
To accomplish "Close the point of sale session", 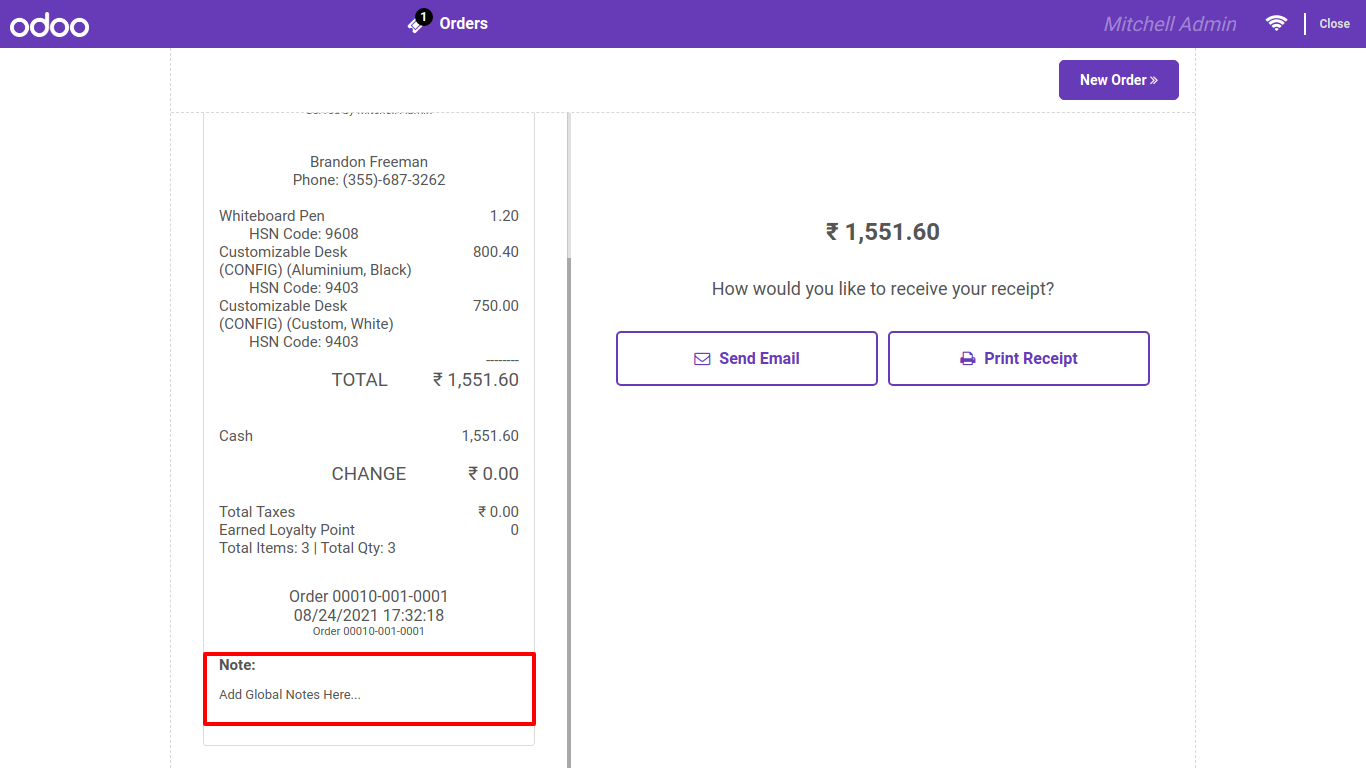I will 1334,24.
